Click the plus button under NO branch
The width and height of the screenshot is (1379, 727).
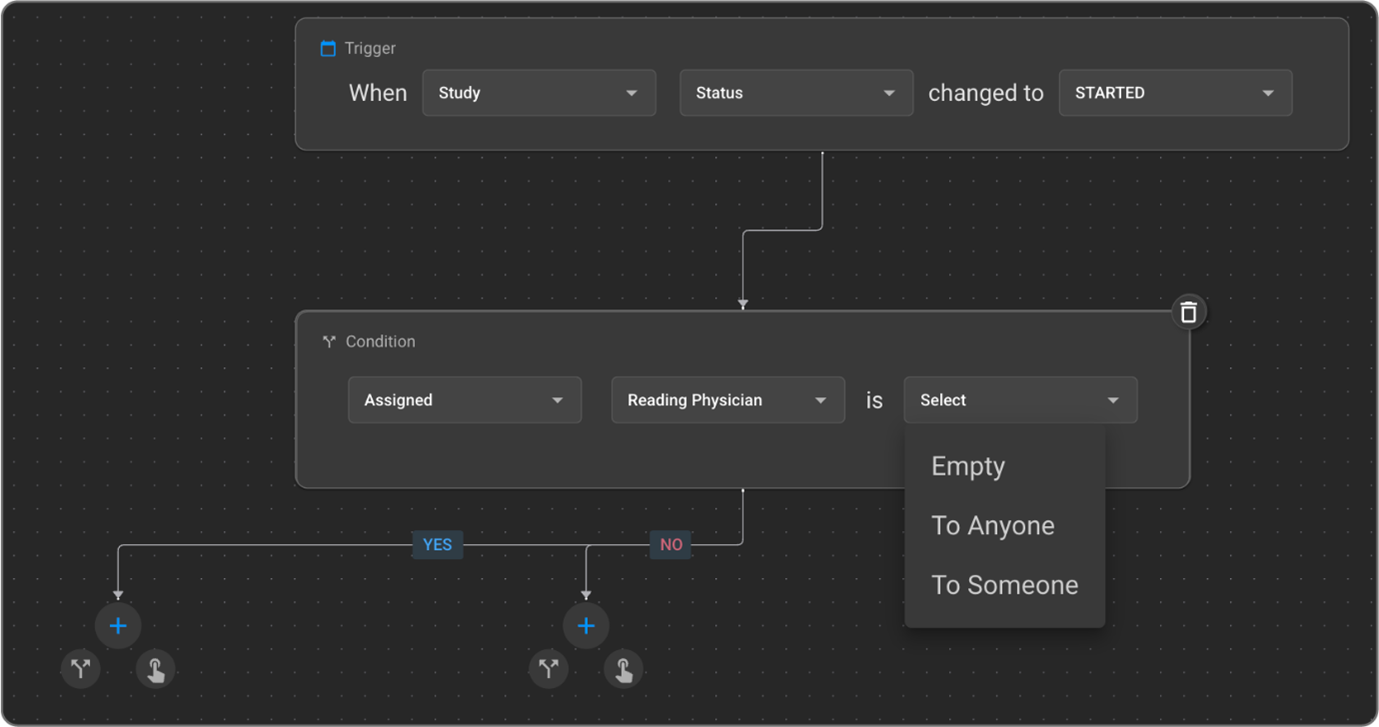coord(586,626)
